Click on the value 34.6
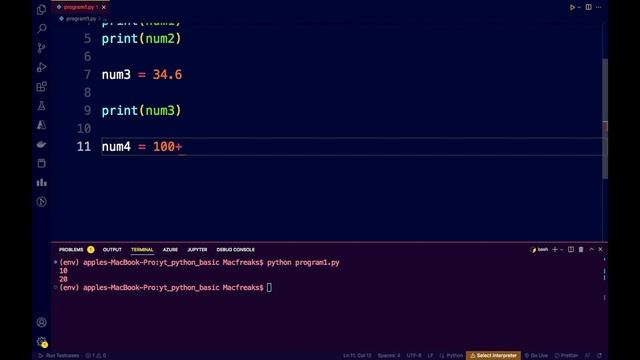Image resolution: width=640 pixels, height=360 pixels. pos(167,74)
